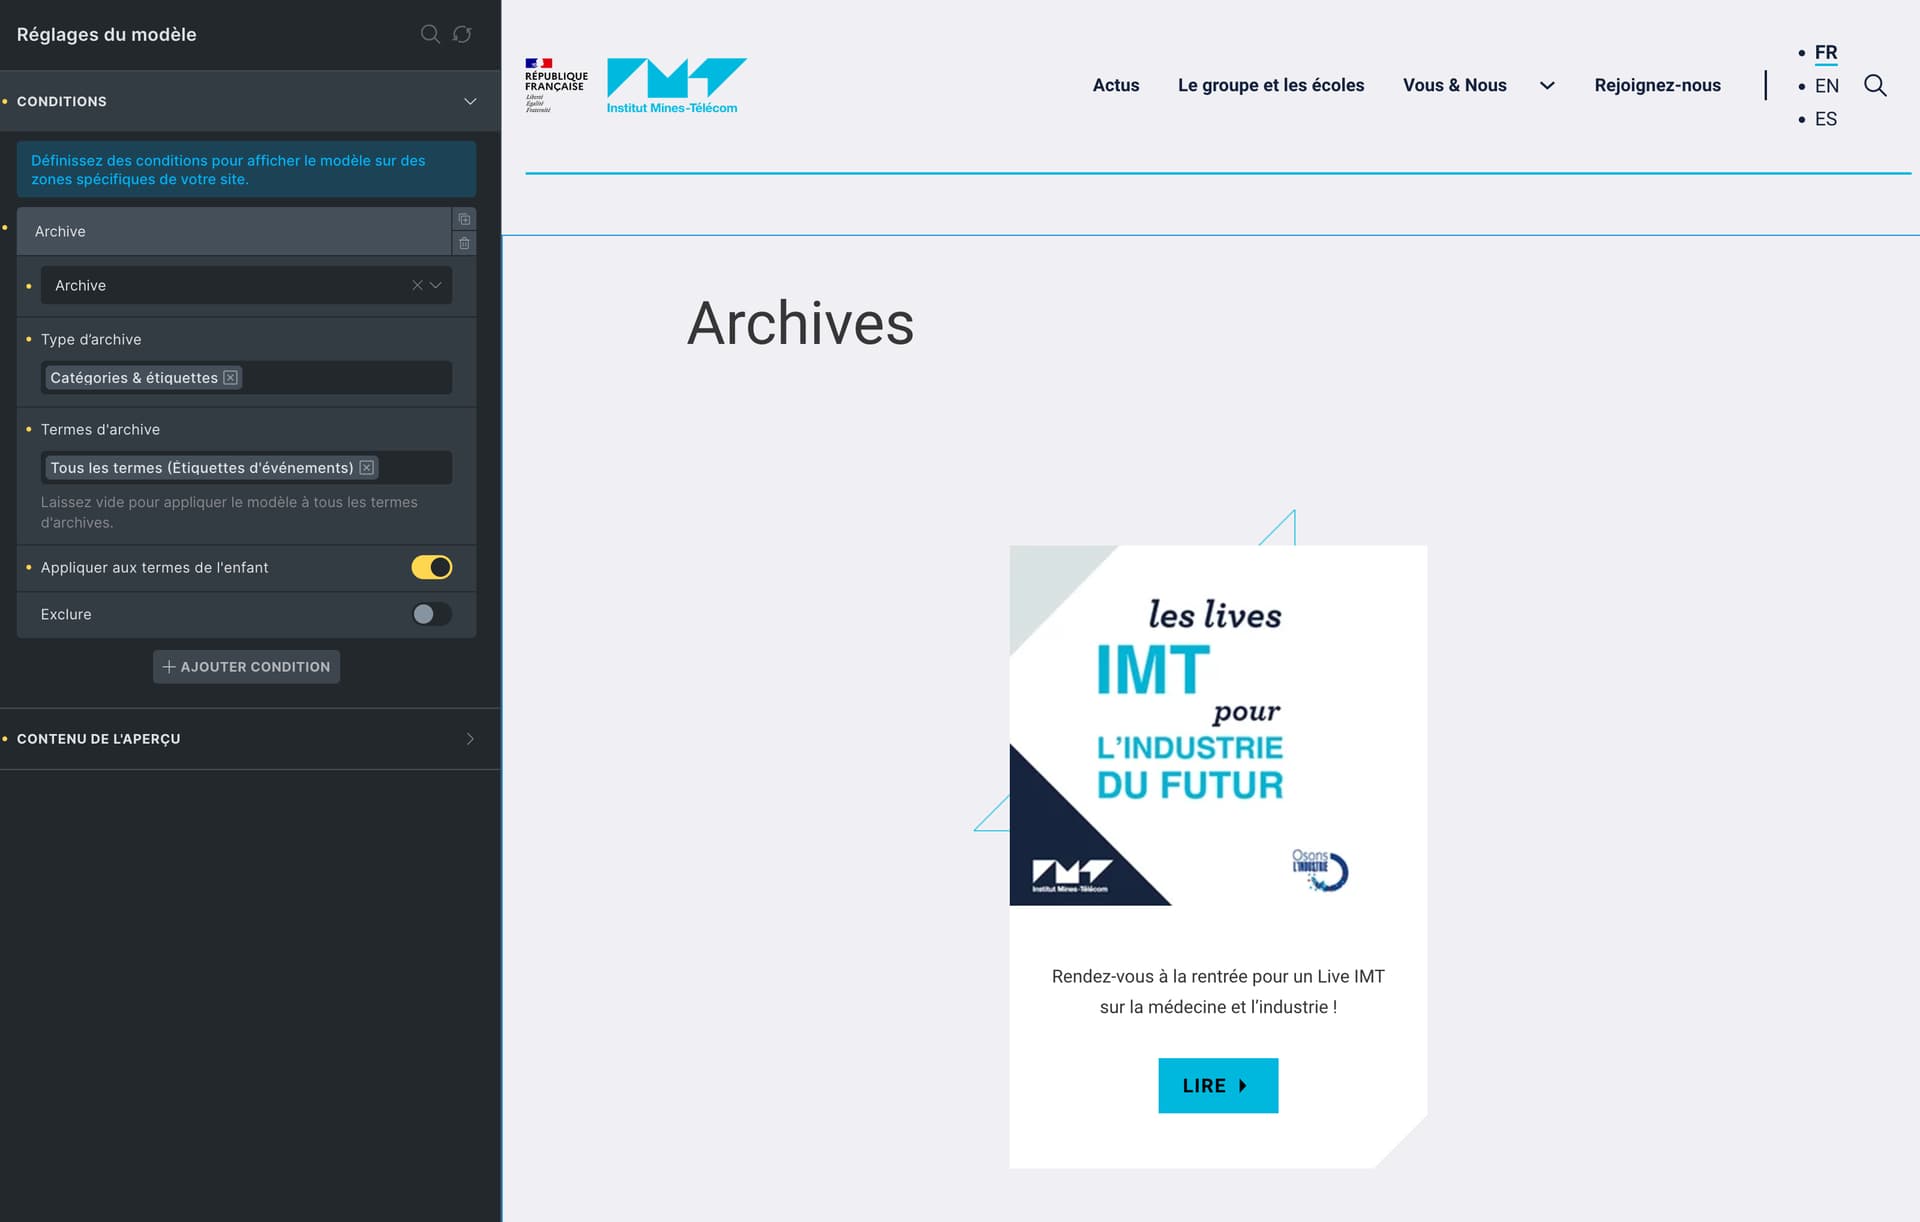Click the search icon in Réglages du modèle header
Image resolution: width=1920 pixels, height=1222 pixels.
(430, 34)
